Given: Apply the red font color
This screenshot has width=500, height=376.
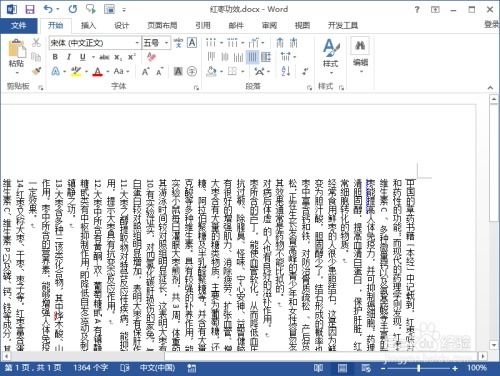Looking at the screenshot, I should pyautogui.click(x=98, y=71).
